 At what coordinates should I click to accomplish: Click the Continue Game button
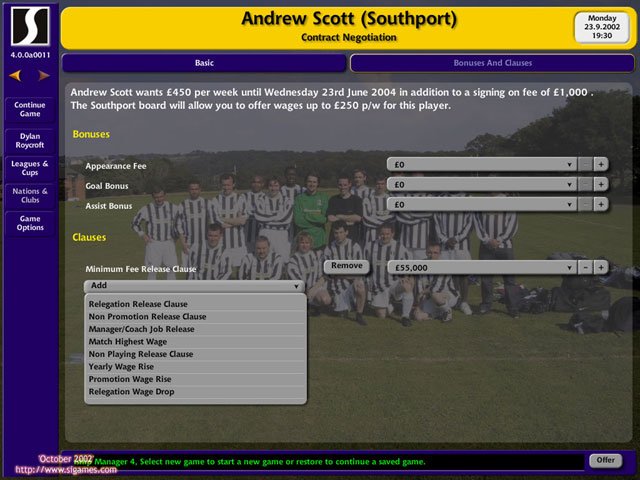tap(30, 109)
